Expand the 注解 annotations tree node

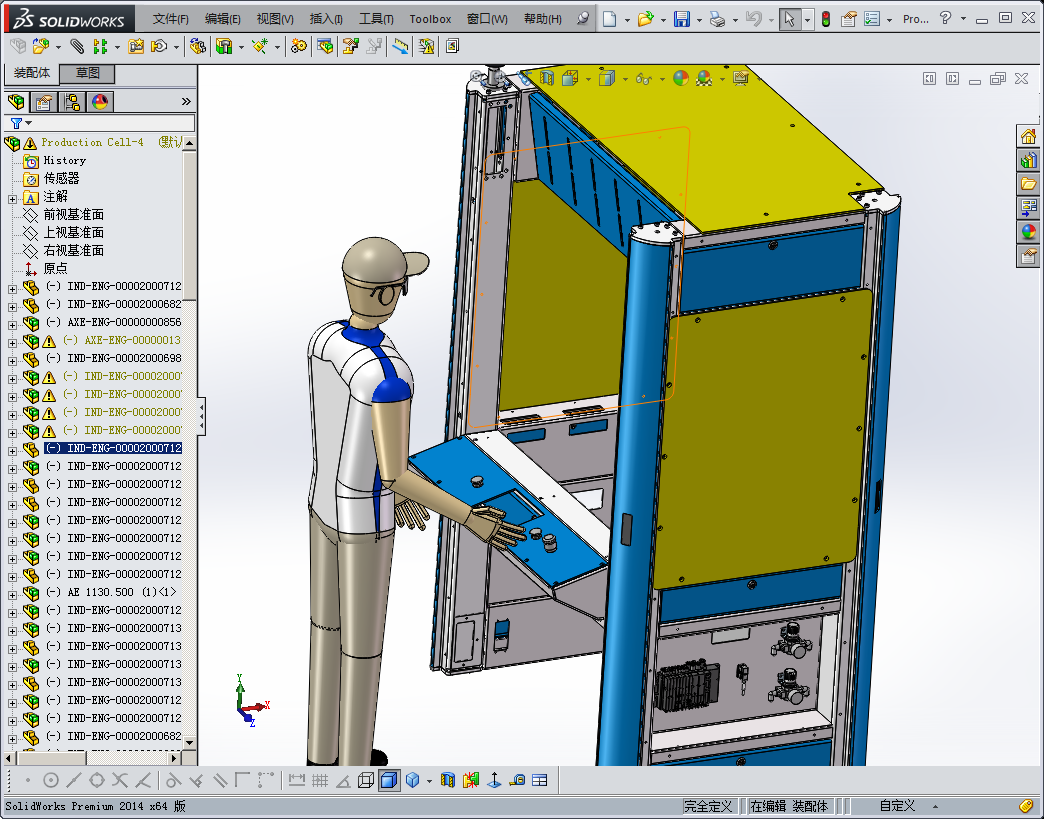click(x=12, y=197)
